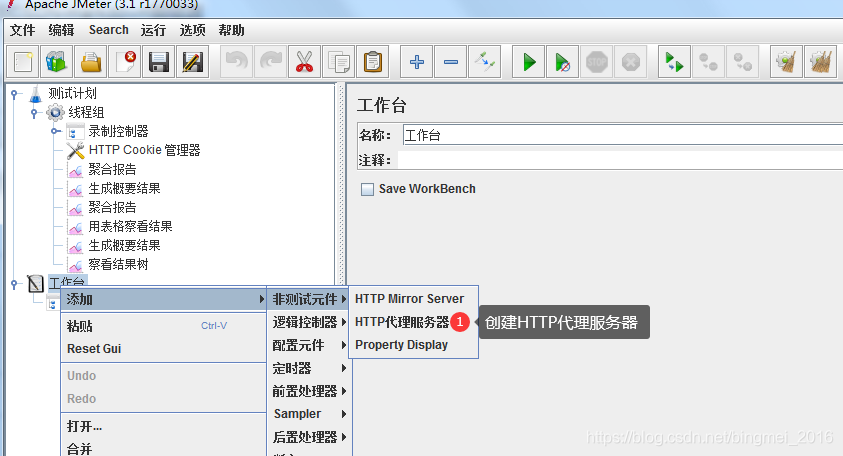Viewport: 843px width, 456px height.
Task: Open the 定时器 submenu
Action: [x=309, y=368]
